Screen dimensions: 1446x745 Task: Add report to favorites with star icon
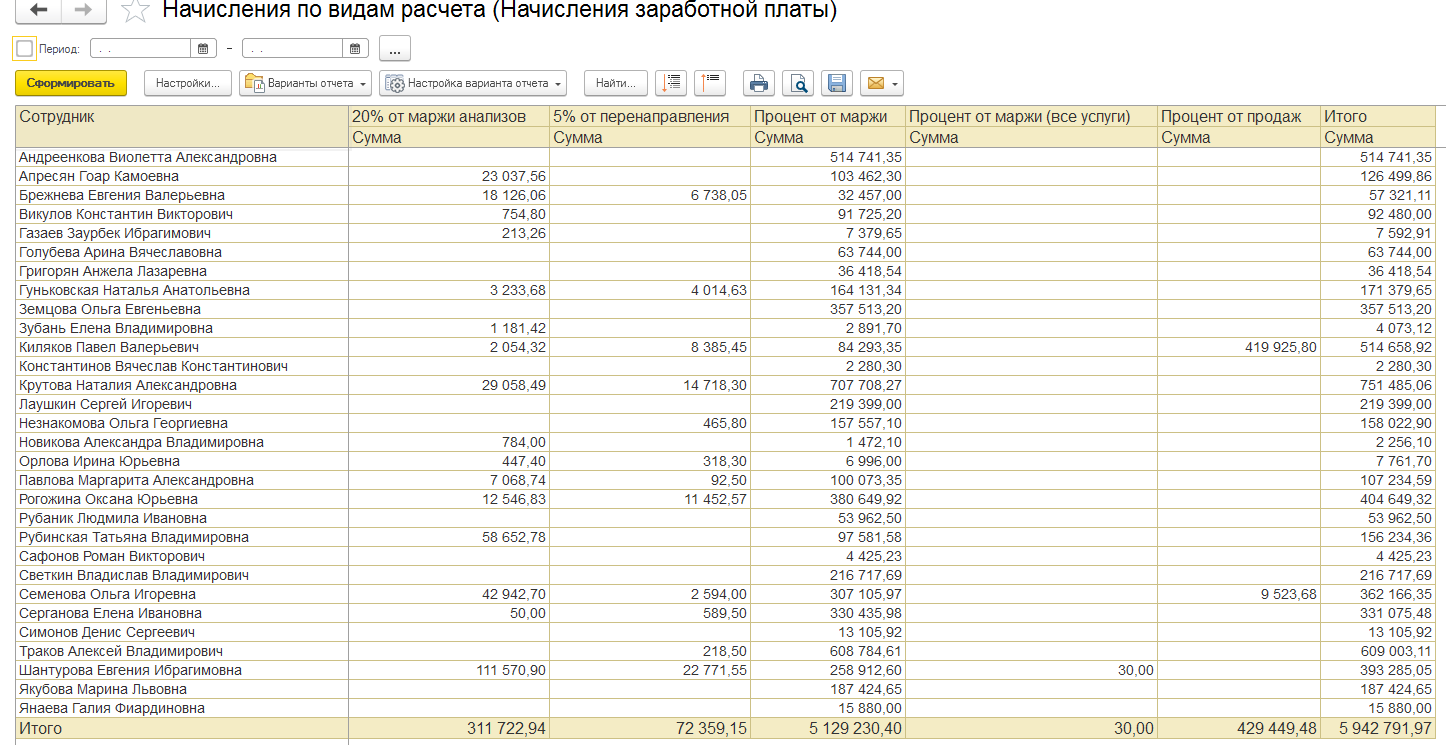pyautogui.click(x=135, y=11)
